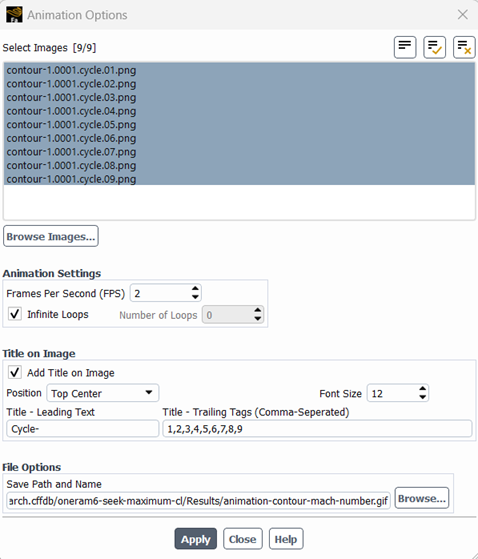This screenshot has width=478, height=559.
Task: Decrease Font Size with down arrow
Action: pos(423,397)
